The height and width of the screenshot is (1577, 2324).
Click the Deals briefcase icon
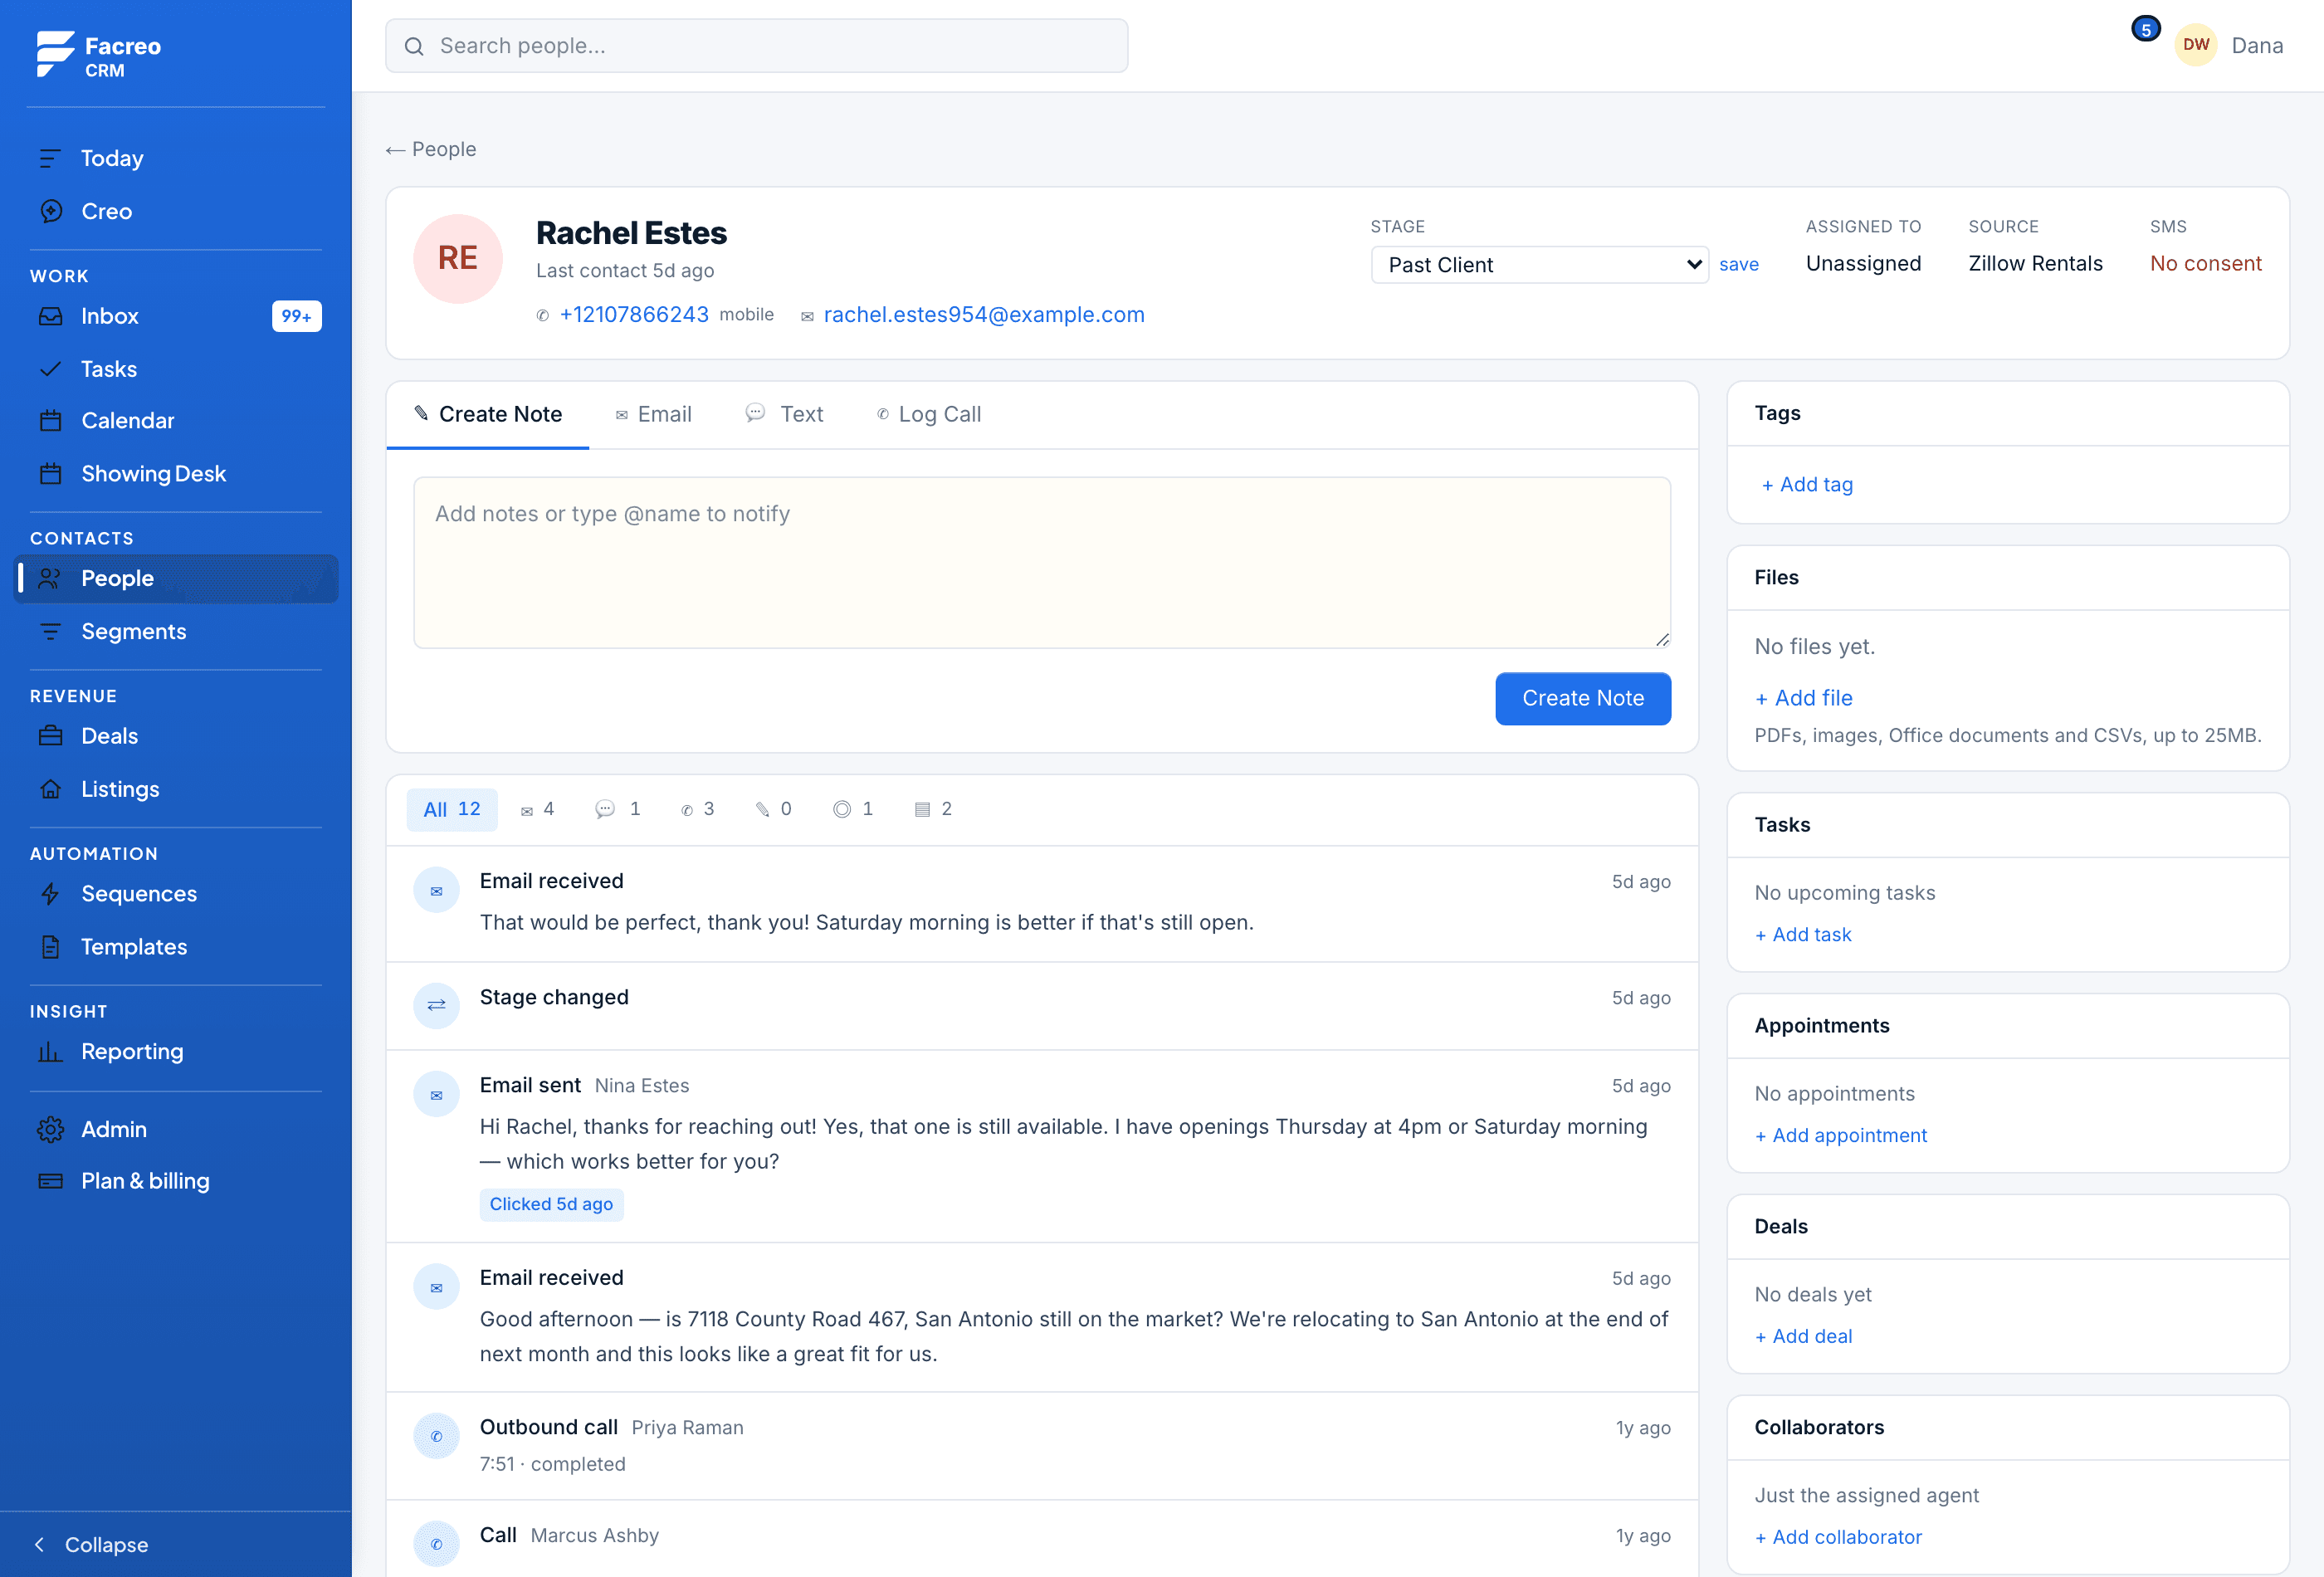[x=50, y=736]
